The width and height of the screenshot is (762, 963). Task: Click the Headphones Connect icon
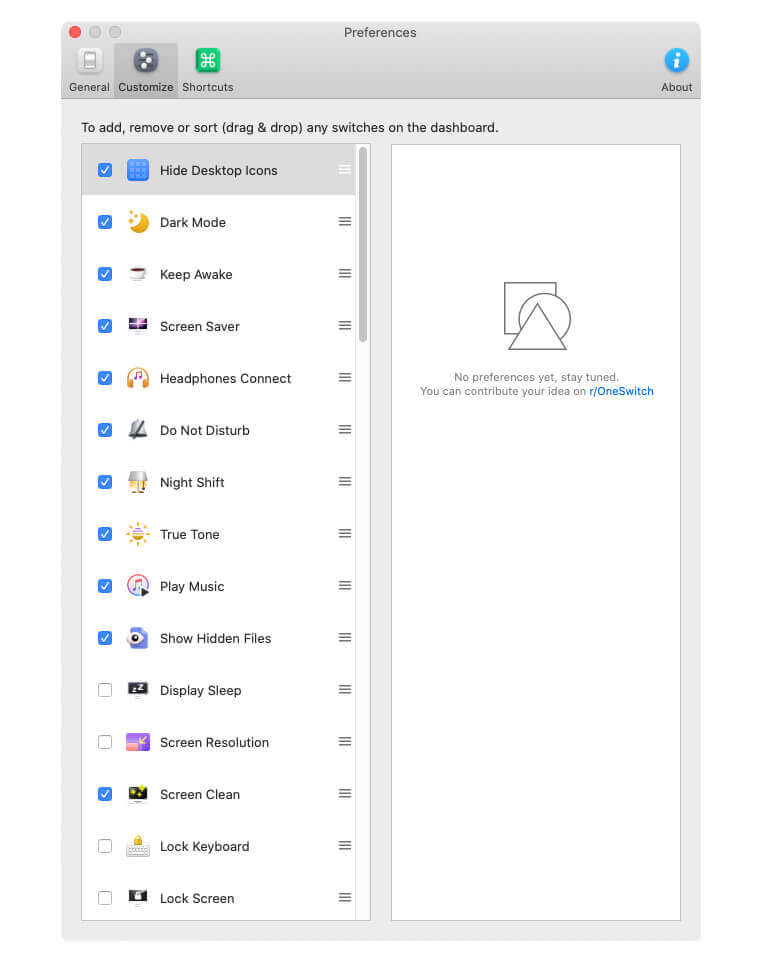(x=138, y=378)
